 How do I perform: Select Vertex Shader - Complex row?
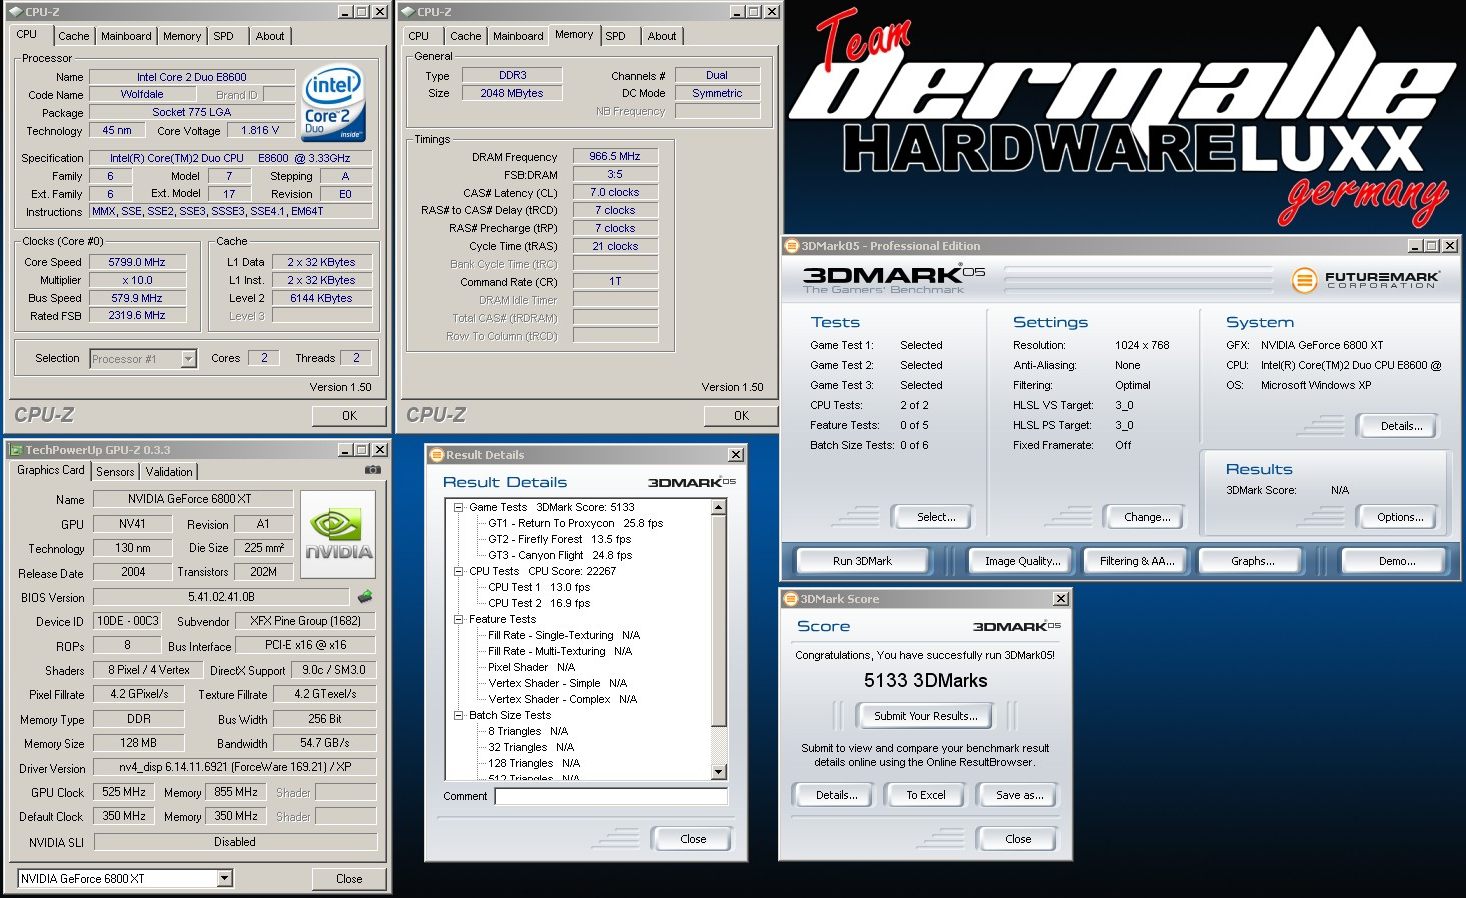[x=562, y=699]
